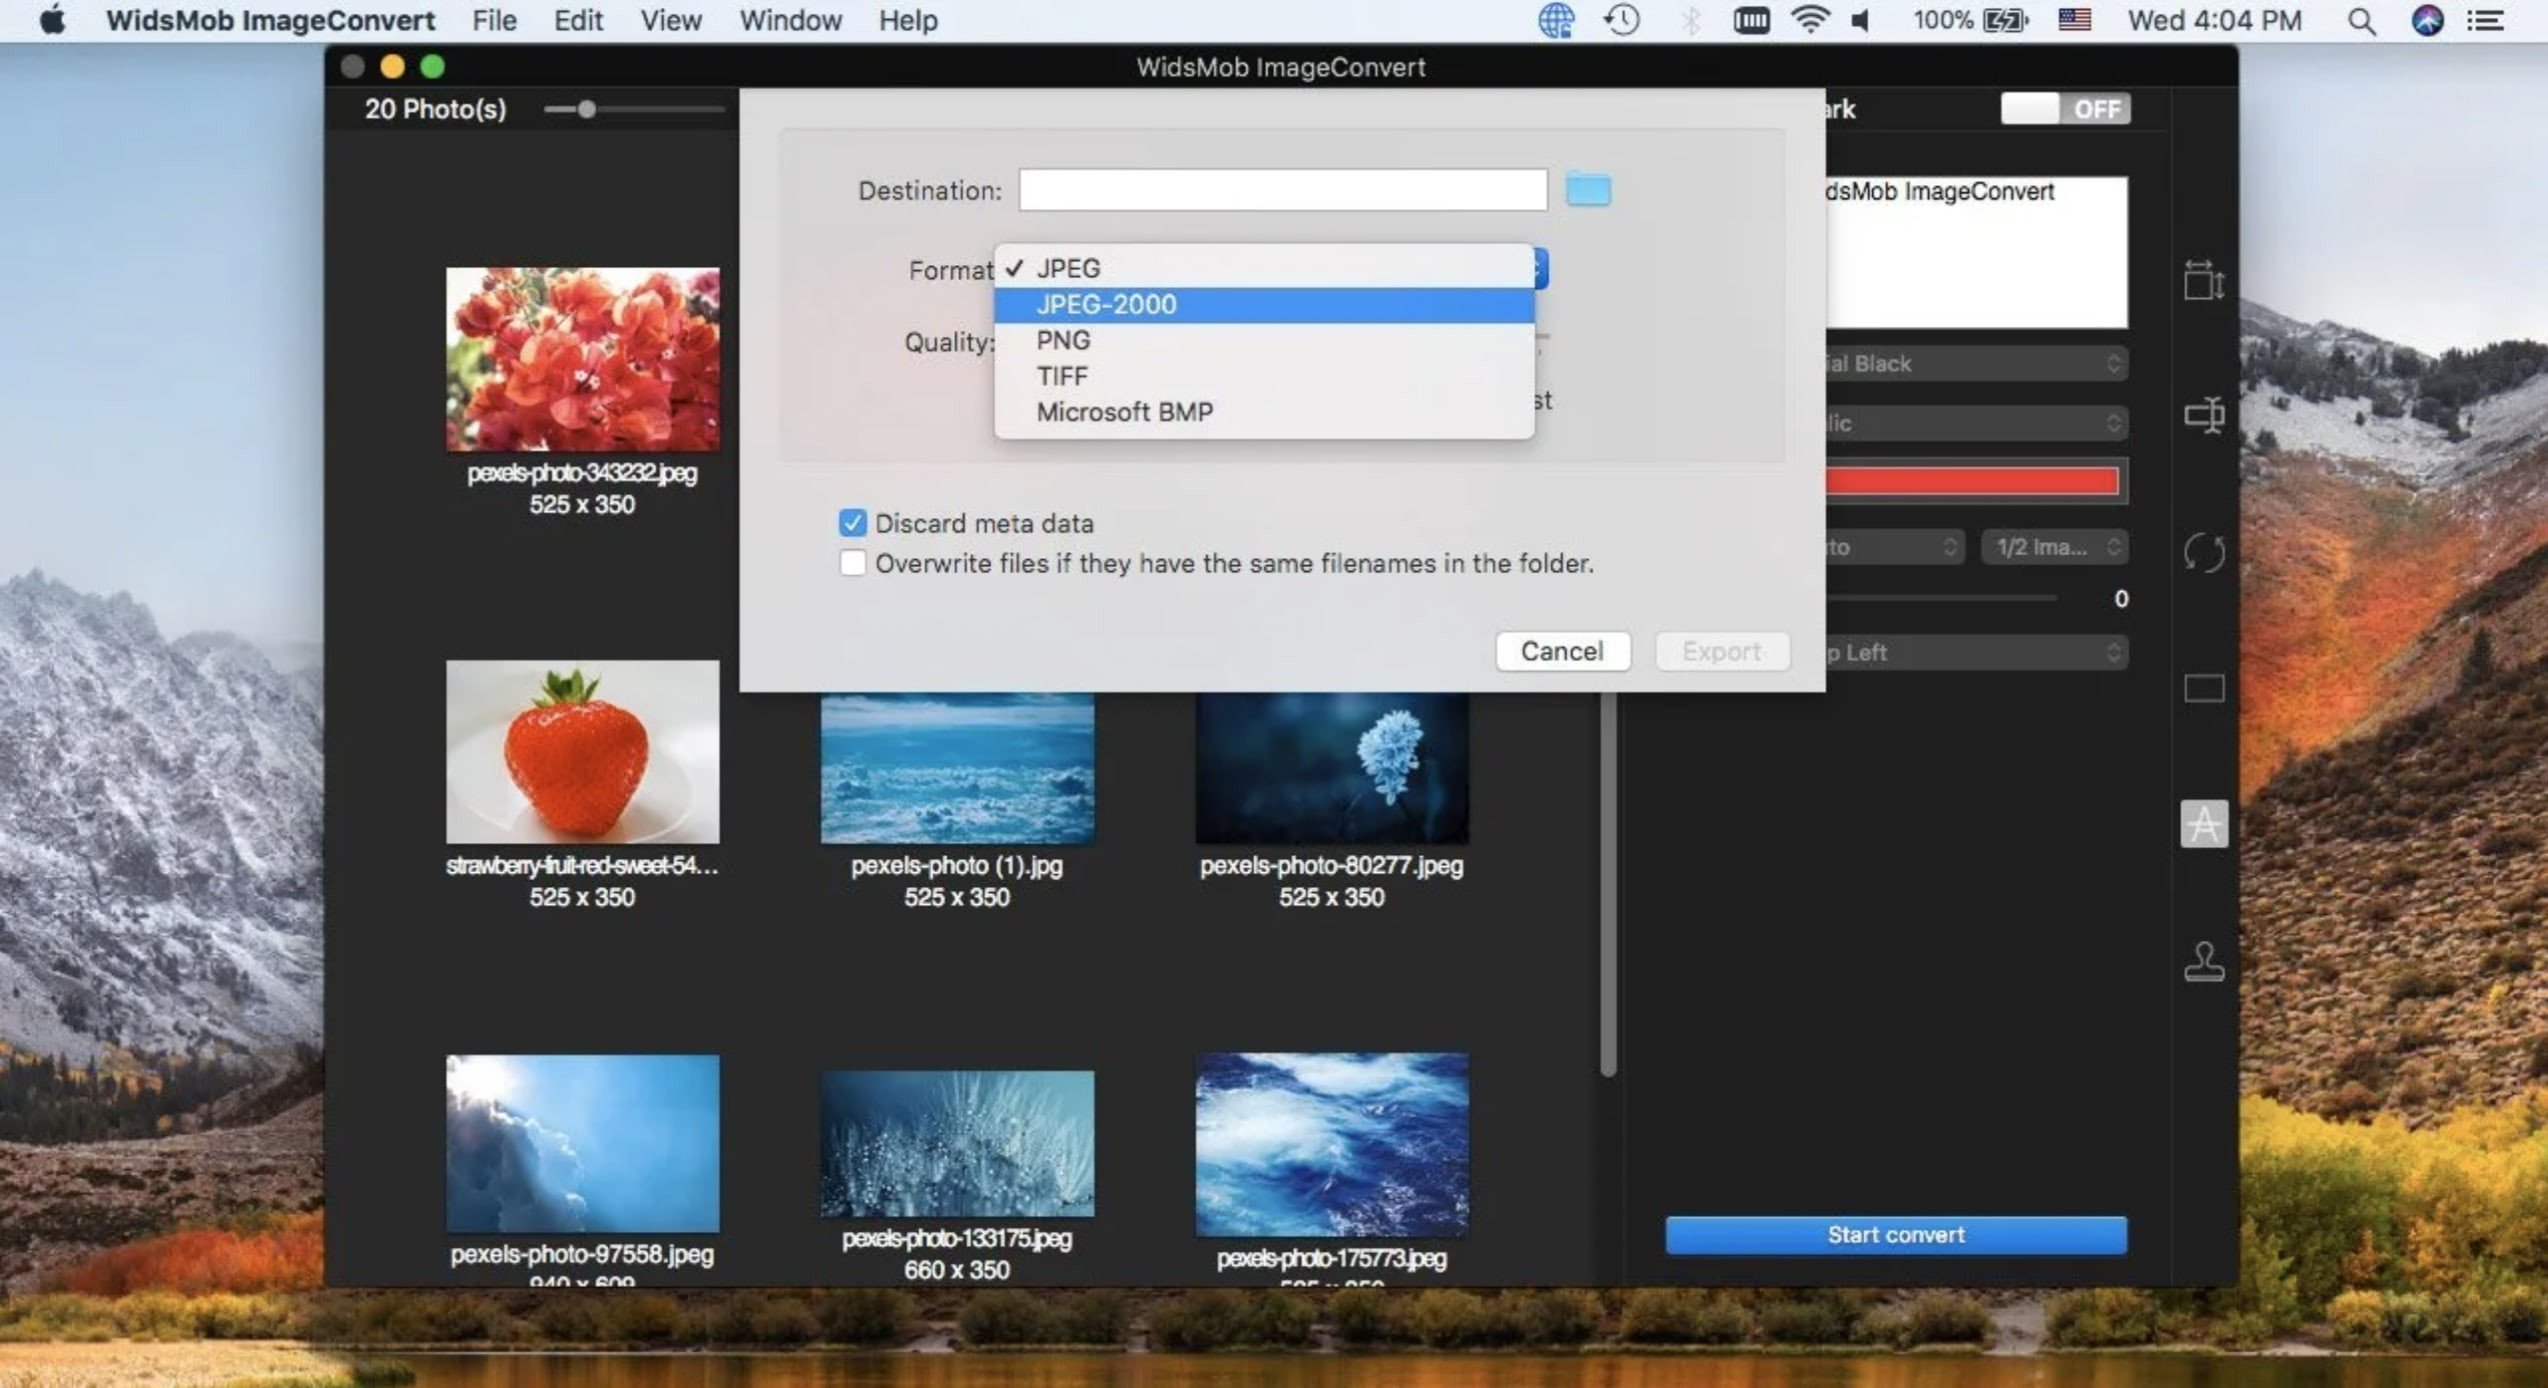Screen dimensions: 2548x1388
Task: Toggle the watermark OFF switch
Action: pyautogui.click(x=2064, y=109)
